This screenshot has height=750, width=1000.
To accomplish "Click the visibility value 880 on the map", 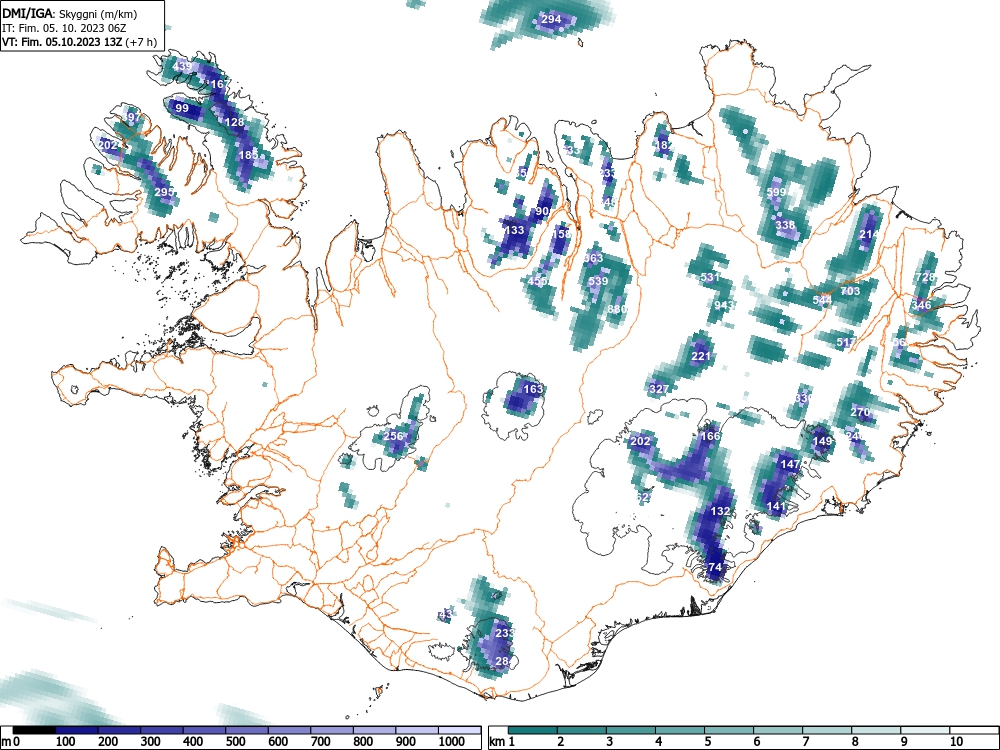I will [617, 309].
